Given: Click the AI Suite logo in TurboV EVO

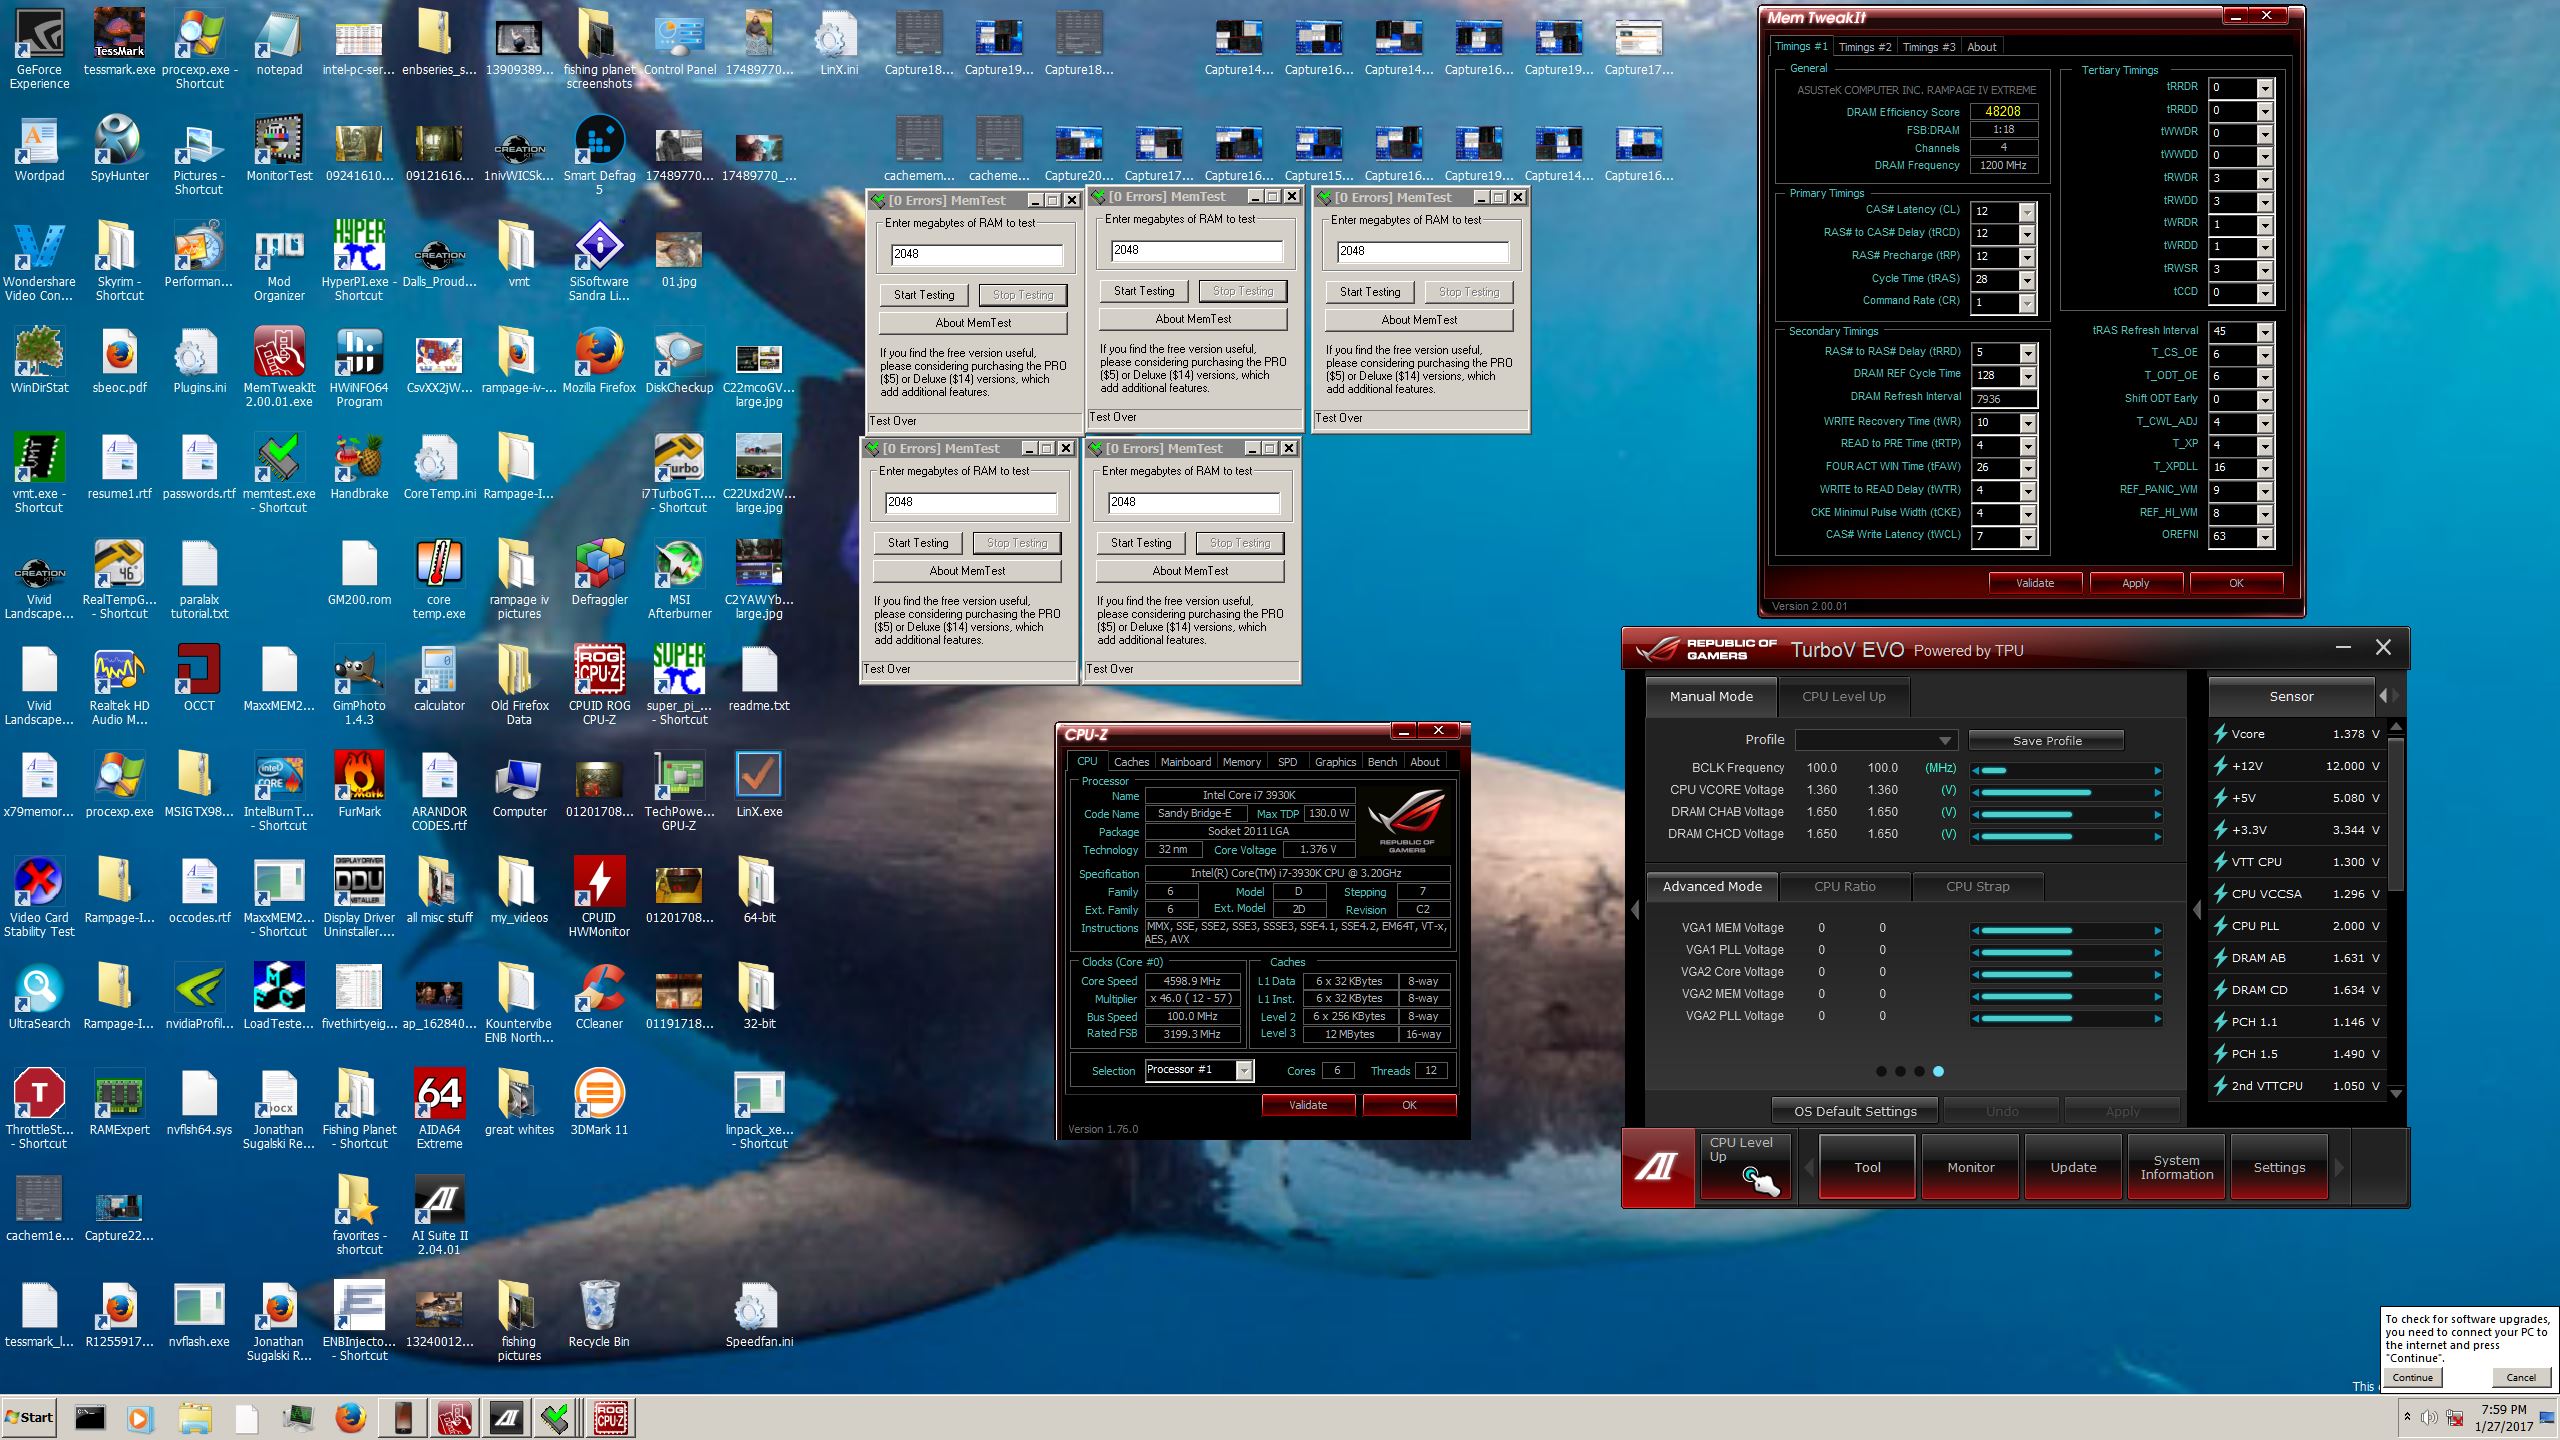Looking at the screenshot, I should pos(1657,1167).
